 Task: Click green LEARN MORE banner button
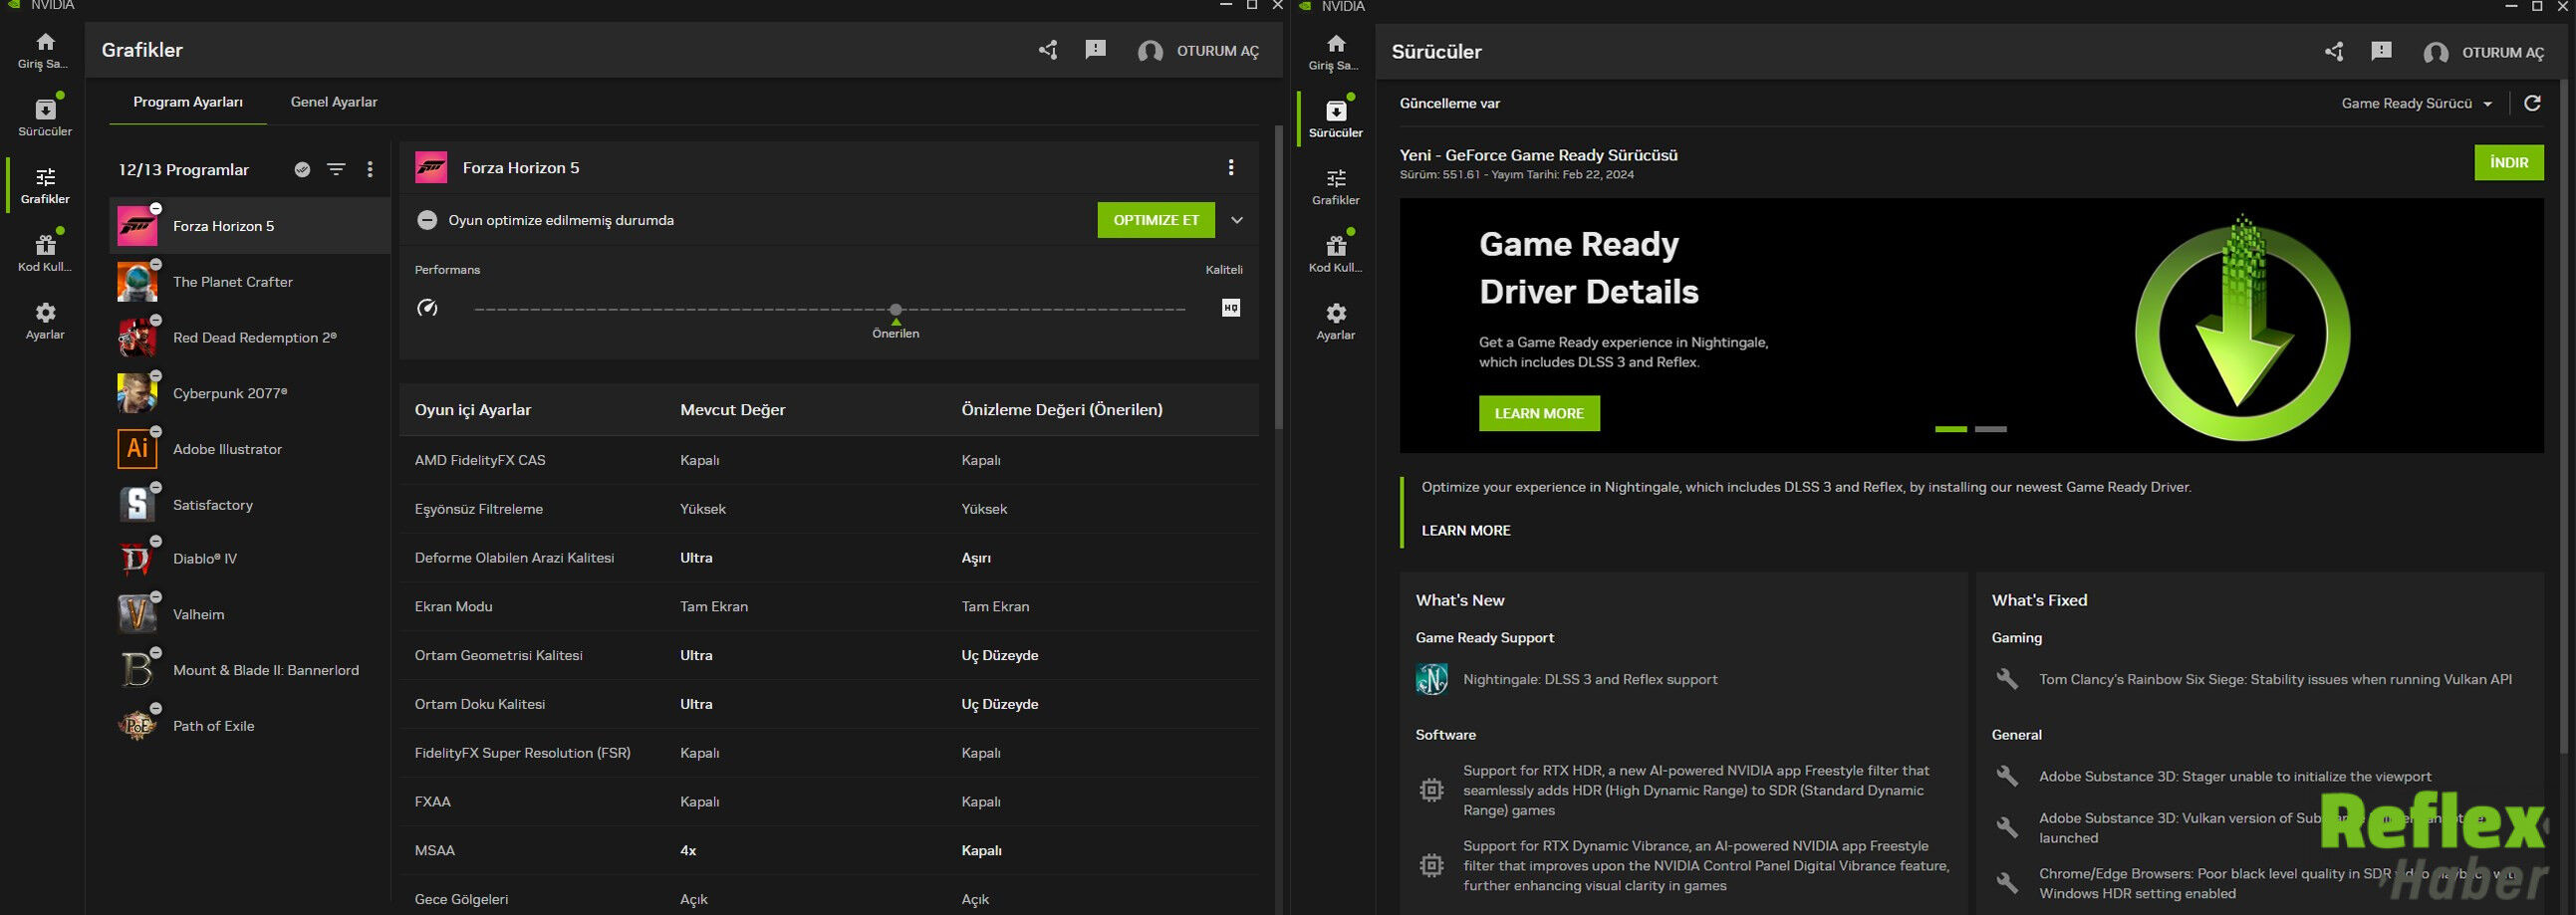point(1539,414)
